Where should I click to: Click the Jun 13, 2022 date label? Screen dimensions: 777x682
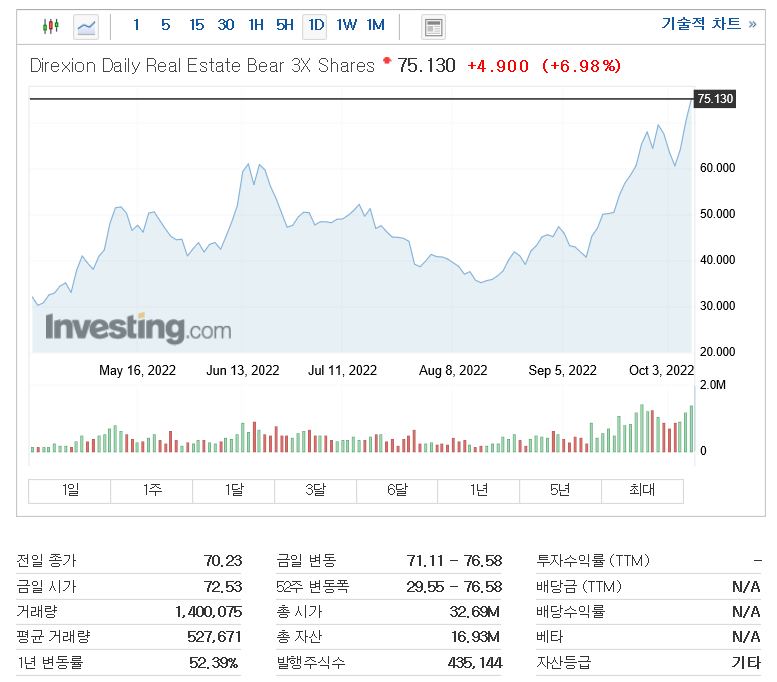243,370
